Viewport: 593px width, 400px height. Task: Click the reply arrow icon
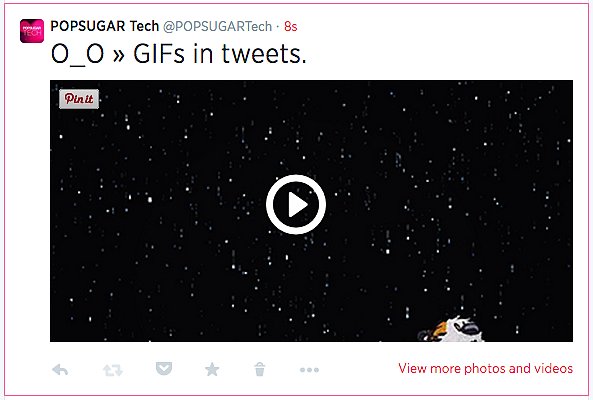point(60,369)
